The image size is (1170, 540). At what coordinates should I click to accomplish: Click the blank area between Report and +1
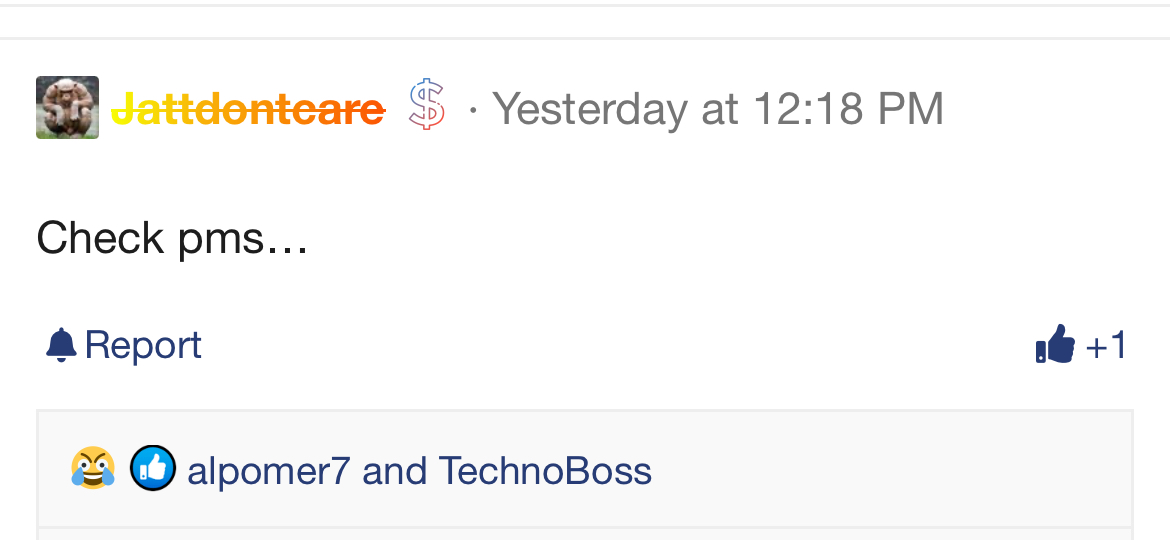point(600,346)
